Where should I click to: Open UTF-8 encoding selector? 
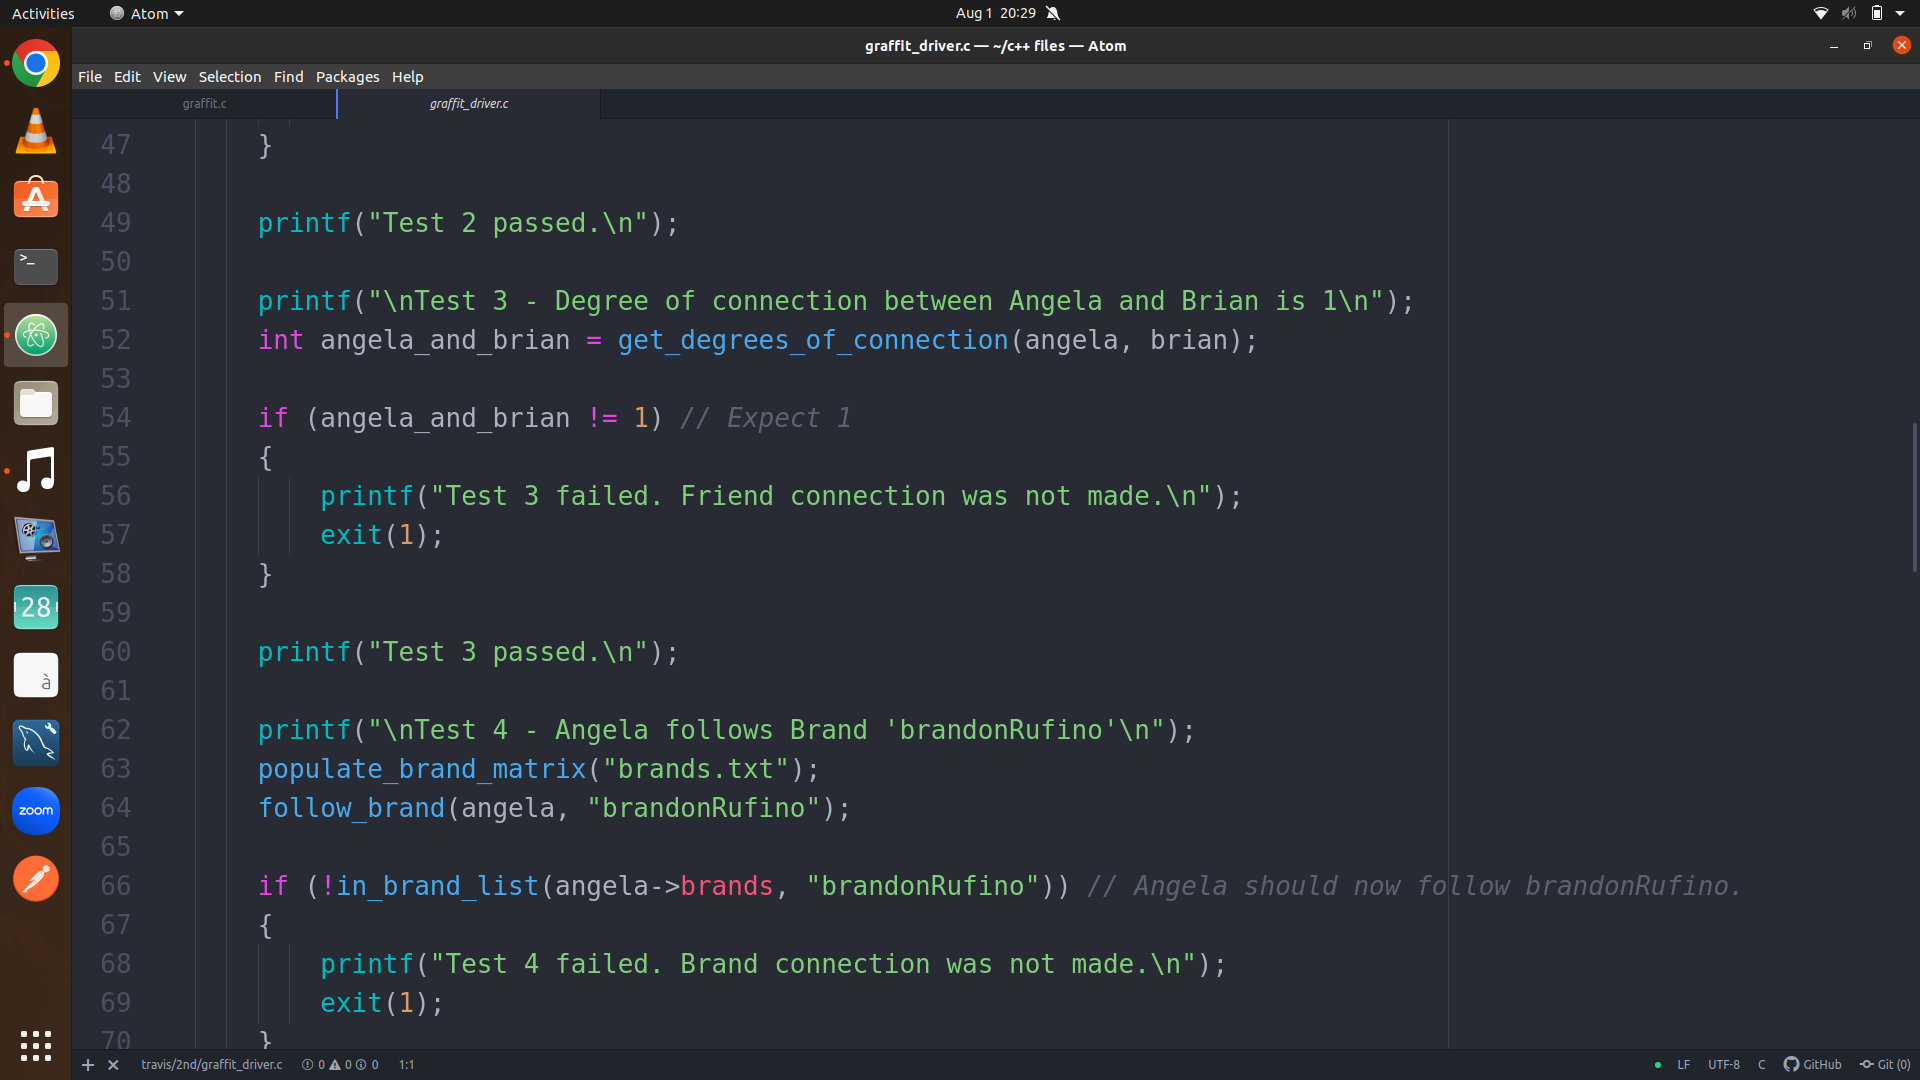click(x=1723, y=1064)
